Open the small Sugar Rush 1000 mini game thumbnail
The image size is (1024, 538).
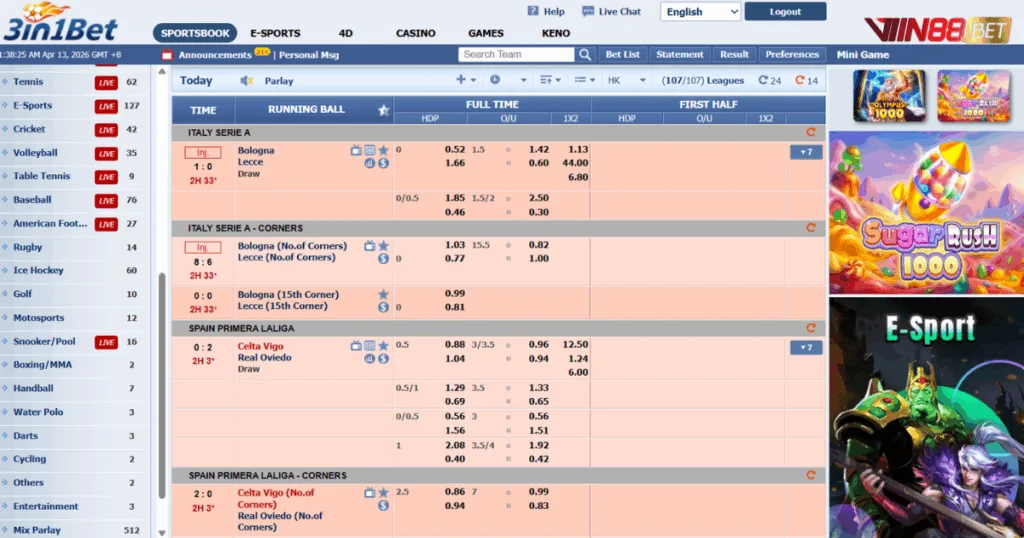(974, 96)
